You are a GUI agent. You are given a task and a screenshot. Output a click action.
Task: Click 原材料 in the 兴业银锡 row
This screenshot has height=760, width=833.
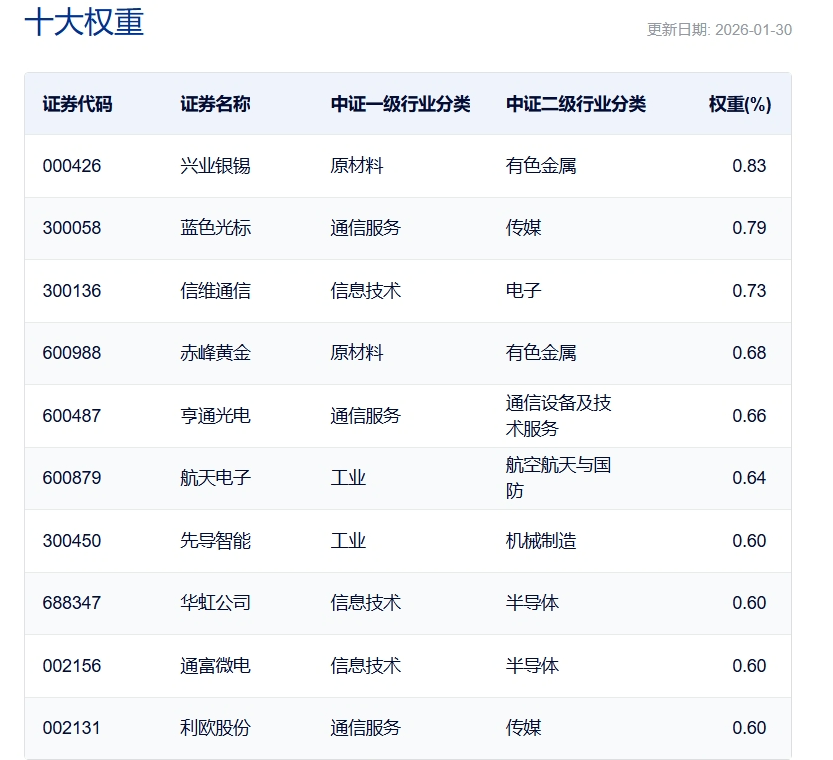pos(356,166)
